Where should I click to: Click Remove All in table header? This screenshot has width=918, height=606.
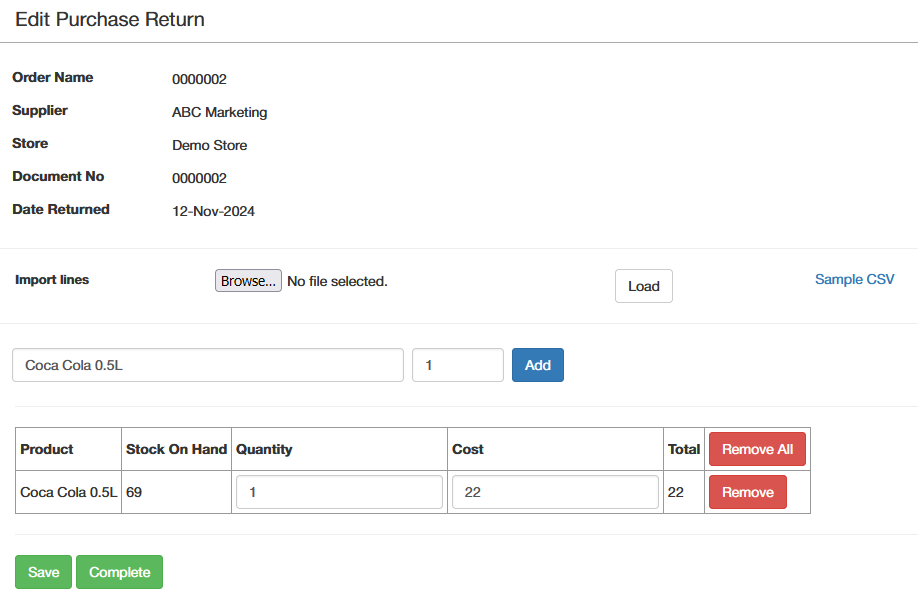point(757,449)
